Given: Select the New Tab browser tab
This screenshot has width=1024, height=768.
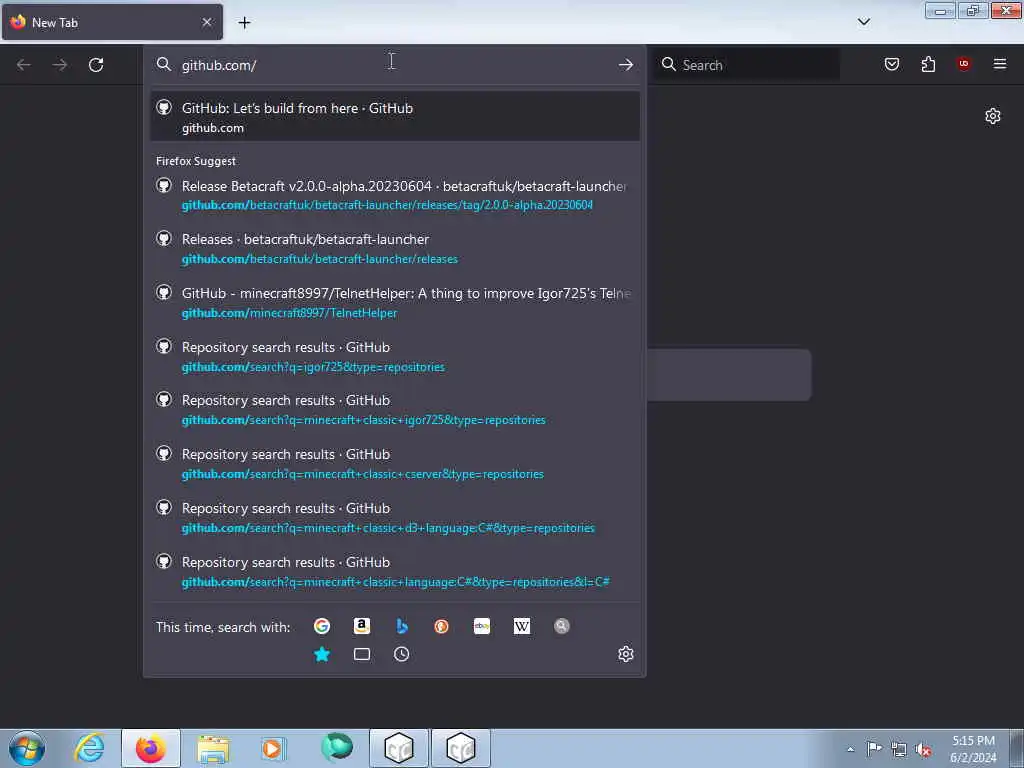Looking at the screenshot, I should click(112, 22).
